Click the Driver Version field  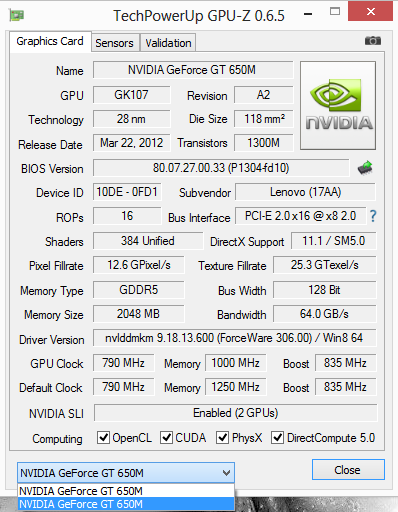point(235,338)
